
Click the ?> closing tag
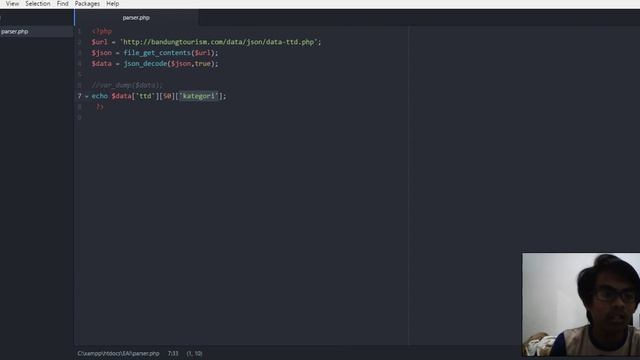point(100,107)
